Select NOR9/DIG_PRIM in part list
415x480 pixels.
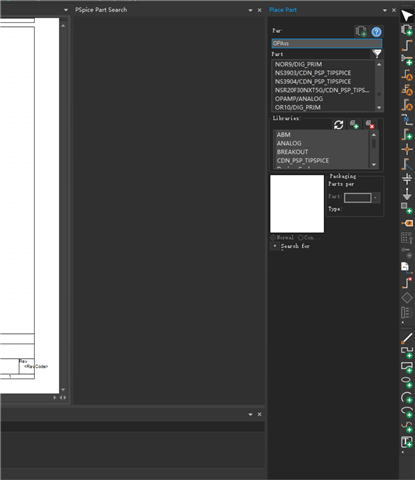(x=324, y=64)
